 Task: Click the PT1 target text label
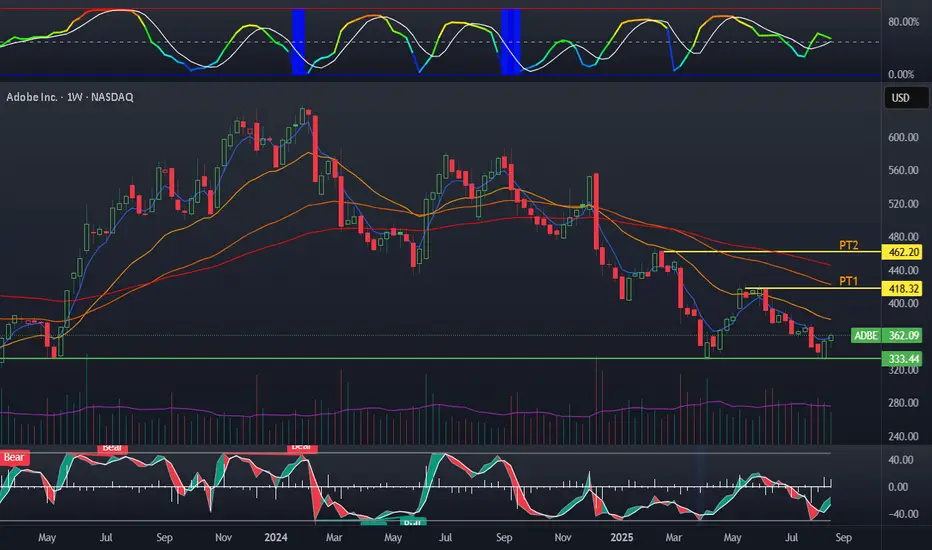click(x=849, y=281)
